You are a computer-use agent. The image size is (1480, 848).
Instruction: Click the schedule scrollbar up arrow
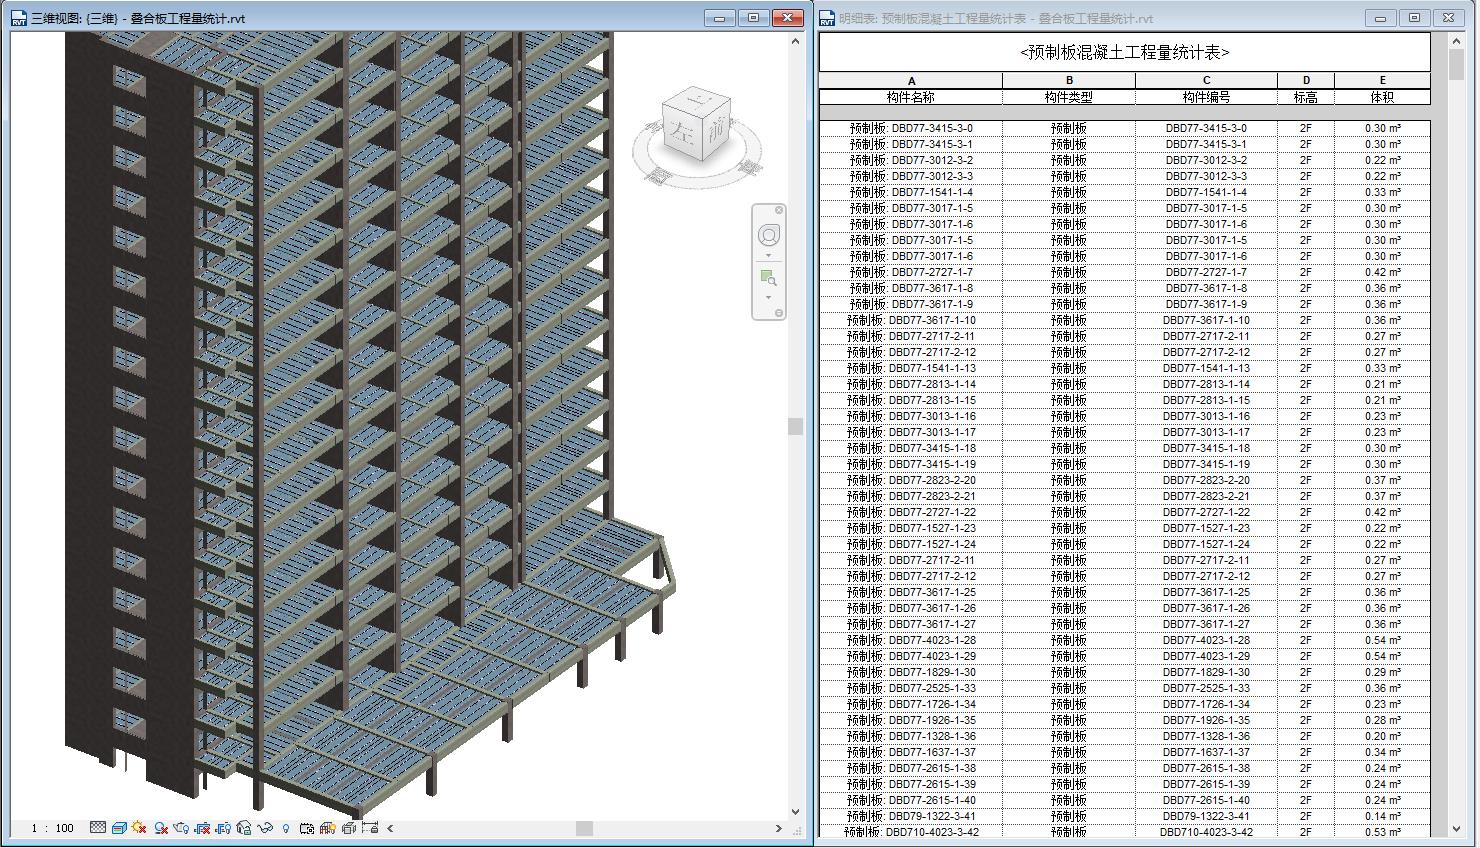[x=1456, y=40]
